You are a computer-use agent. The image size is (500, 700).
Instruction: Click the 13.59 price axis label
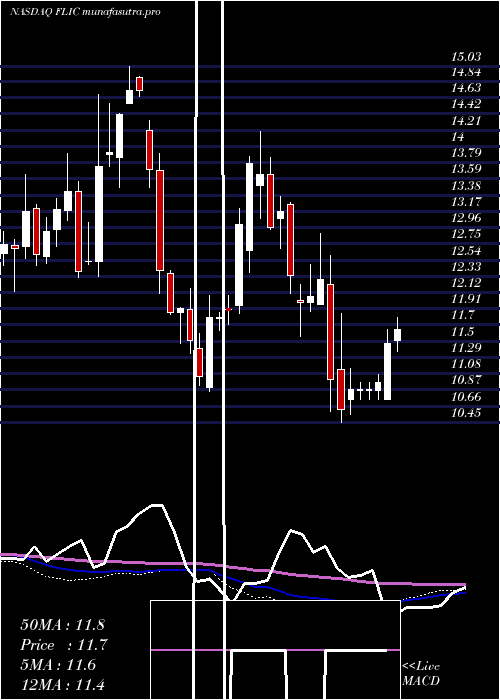[x=467, y=169]
